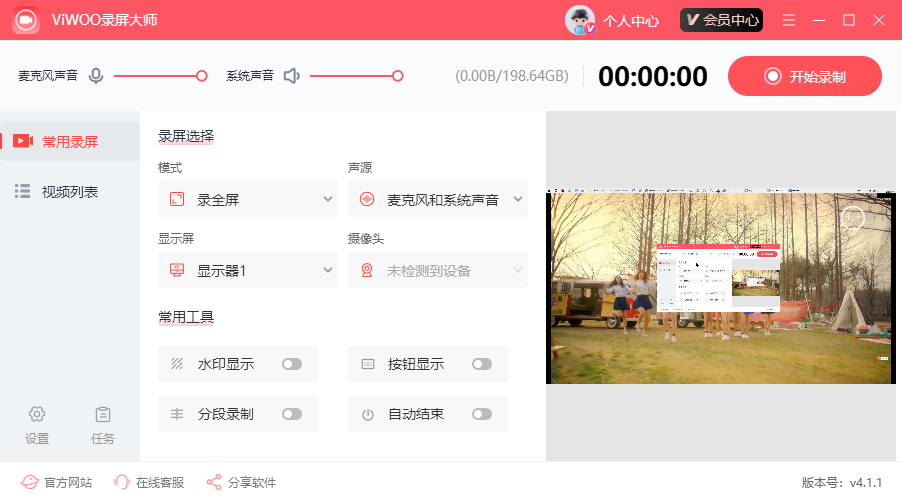
Task: Adjust the 系统声音 volume slider
Action: (x=357, y=76)
